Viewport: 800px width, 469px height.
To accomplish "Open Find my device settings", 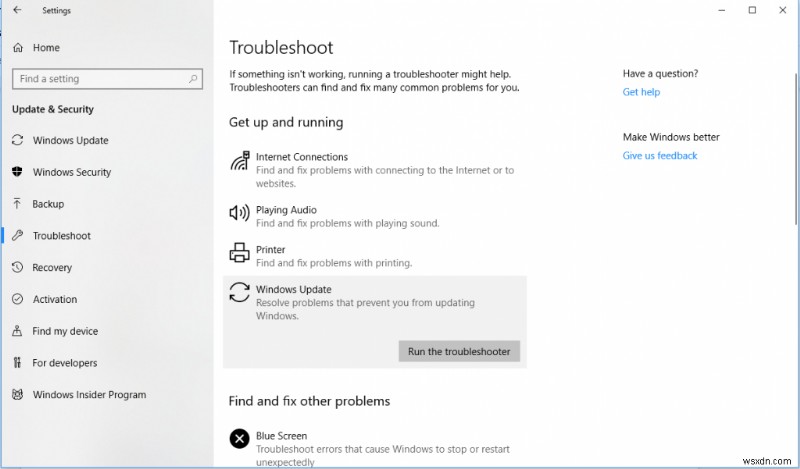I will point(65,331).
